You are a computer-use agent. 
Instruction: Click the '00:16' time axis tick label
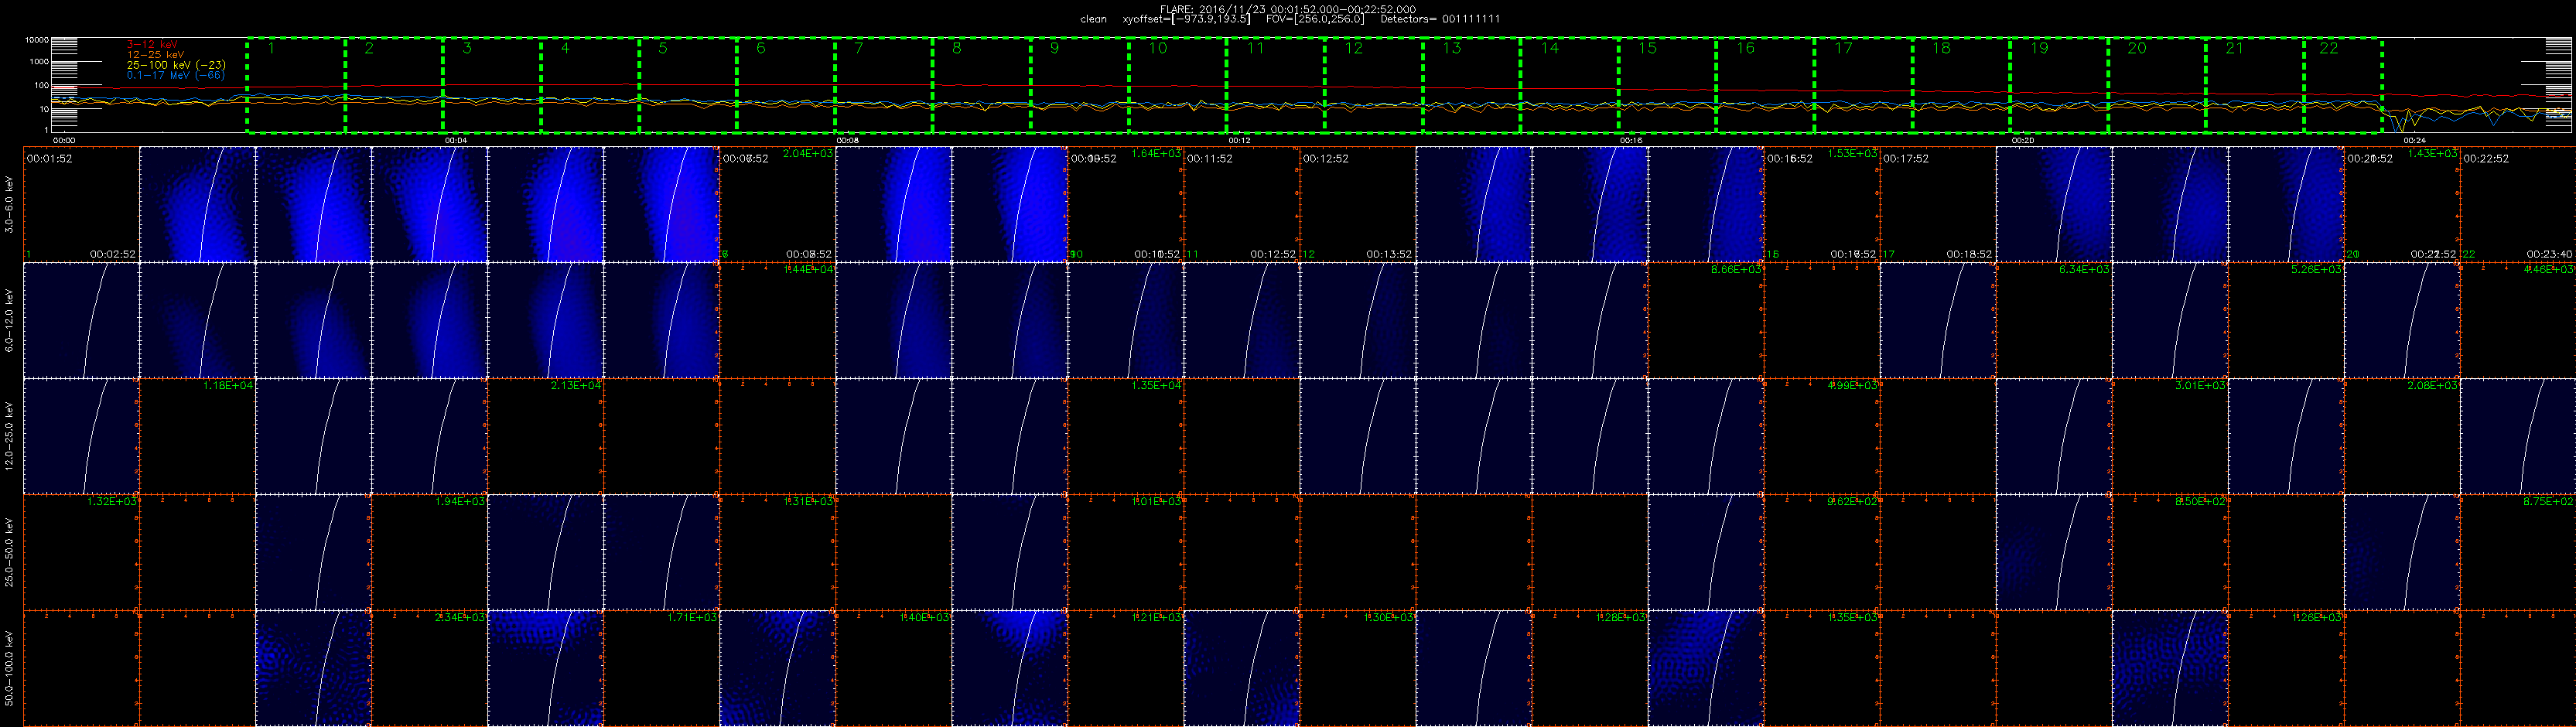(x=1631, y=141)
